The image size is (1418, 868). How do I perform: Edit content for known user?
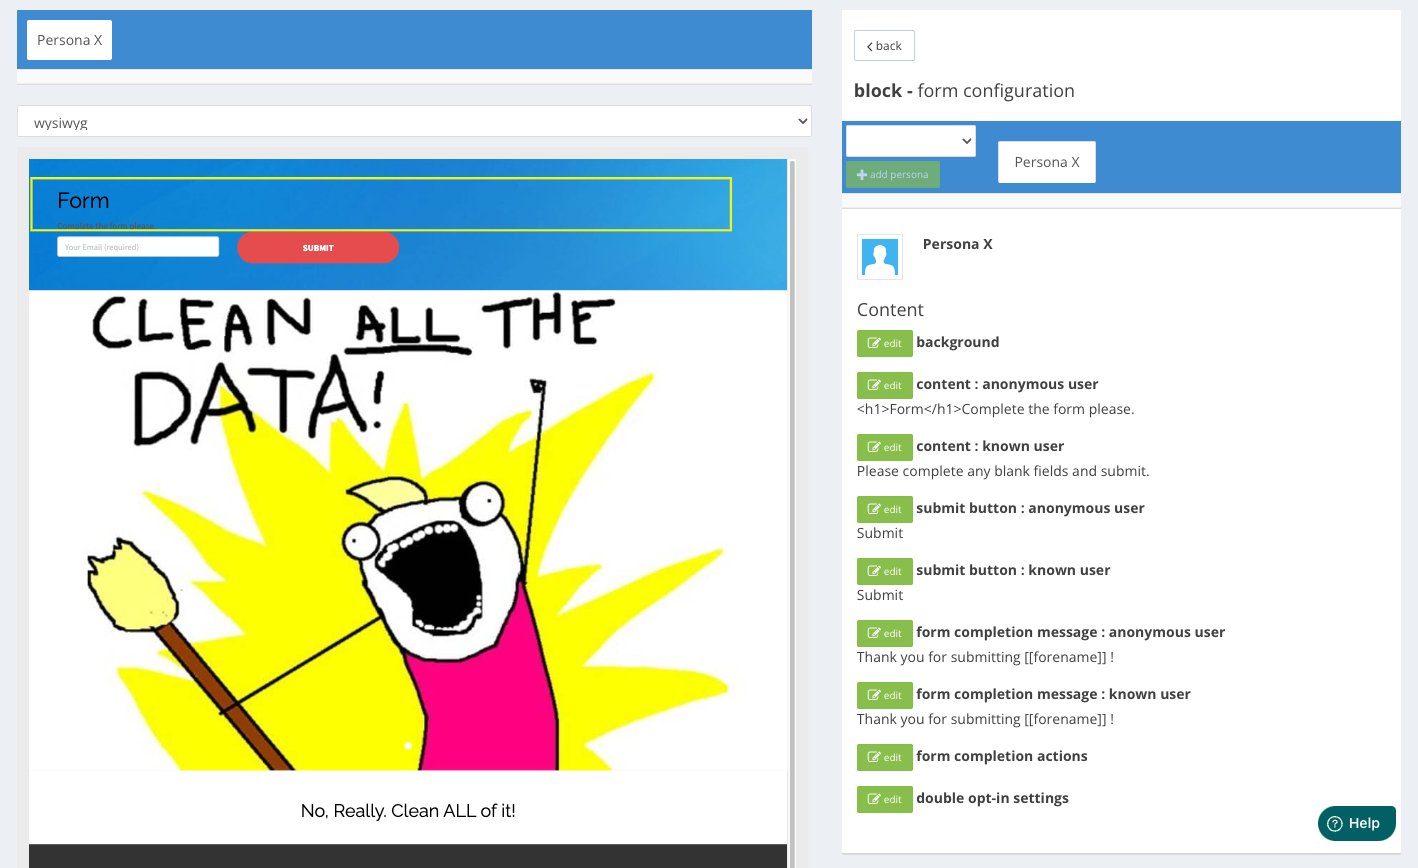point(885,447)
